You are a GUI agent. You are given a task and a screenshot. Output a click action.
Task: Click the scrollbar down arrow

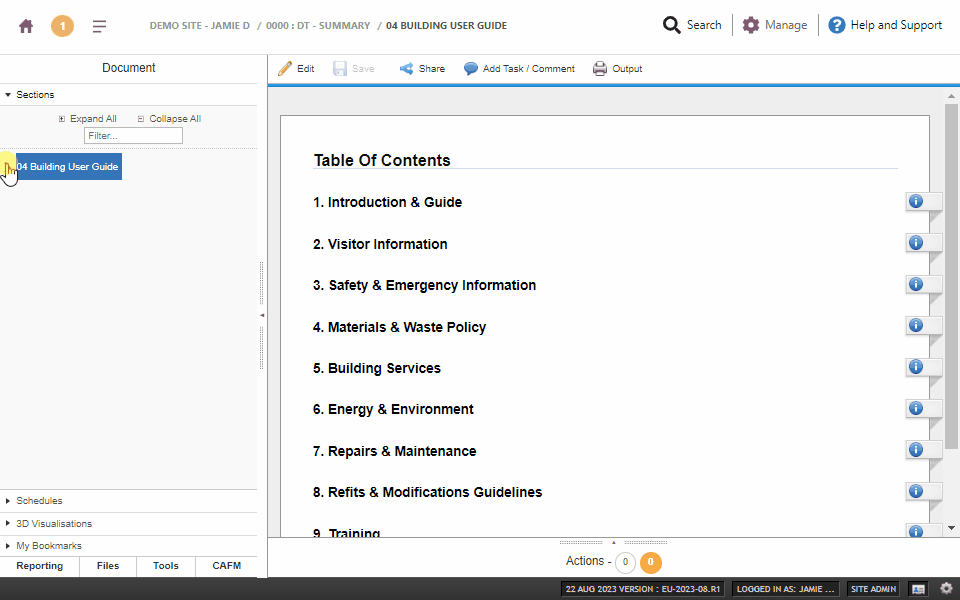(951, 528)
